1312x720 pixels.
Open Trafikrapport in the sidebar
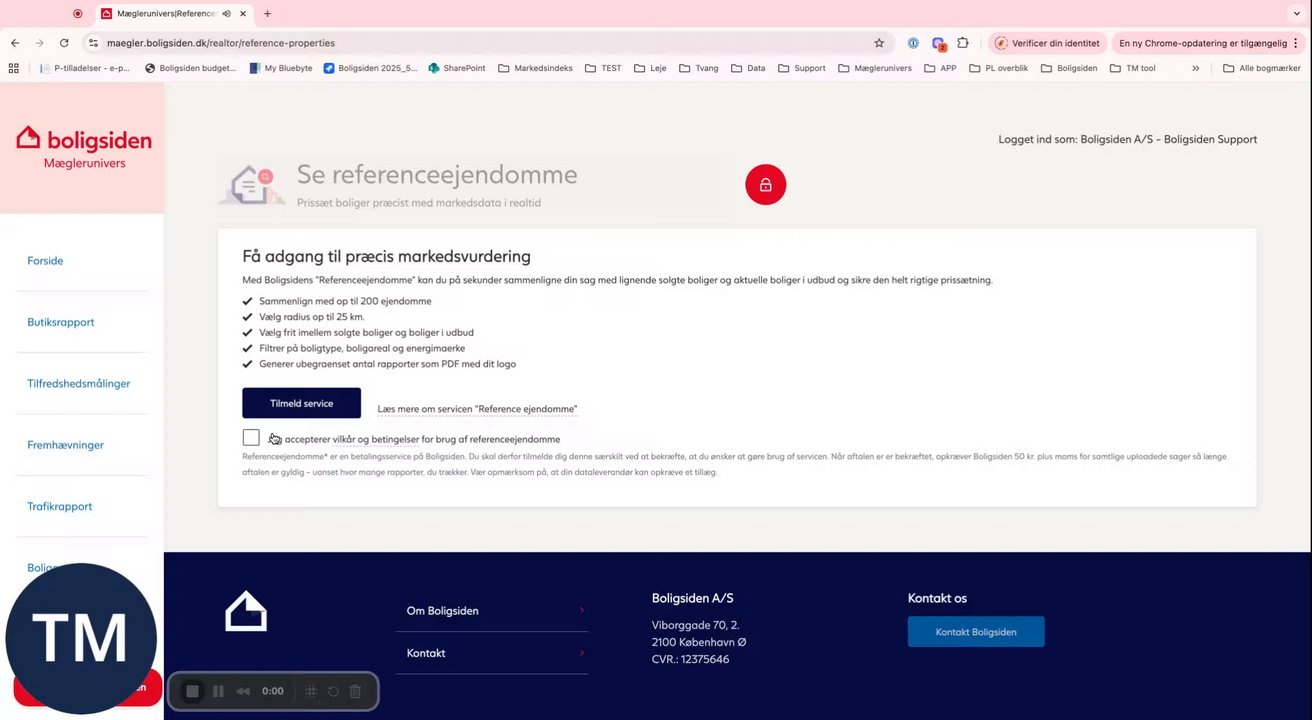pos(60,507)
